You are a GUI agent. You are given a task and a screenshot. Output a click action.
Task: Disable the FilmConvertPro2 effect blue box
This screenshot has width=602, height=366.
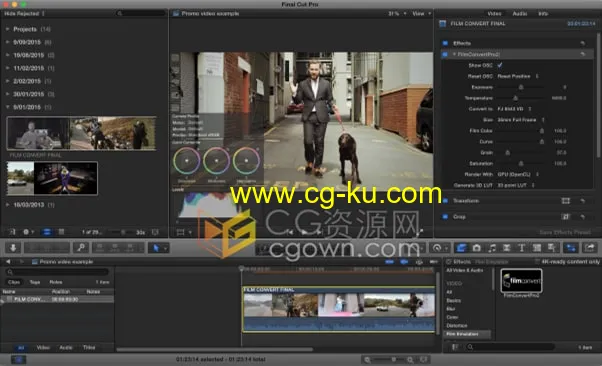[445, 54]
